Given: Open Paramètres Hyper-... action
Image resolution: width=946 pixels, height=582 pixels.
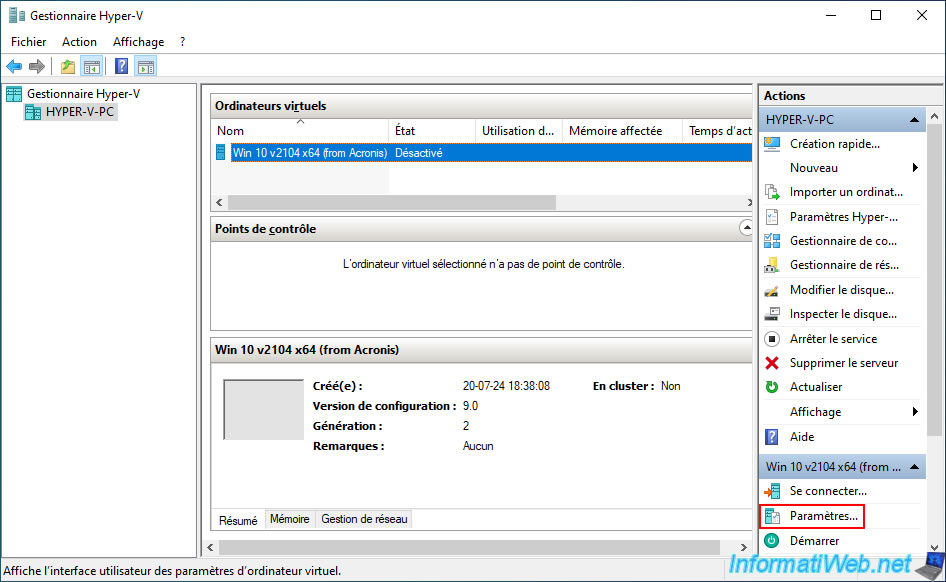Looking at the screenshot, I should point(843,217).
